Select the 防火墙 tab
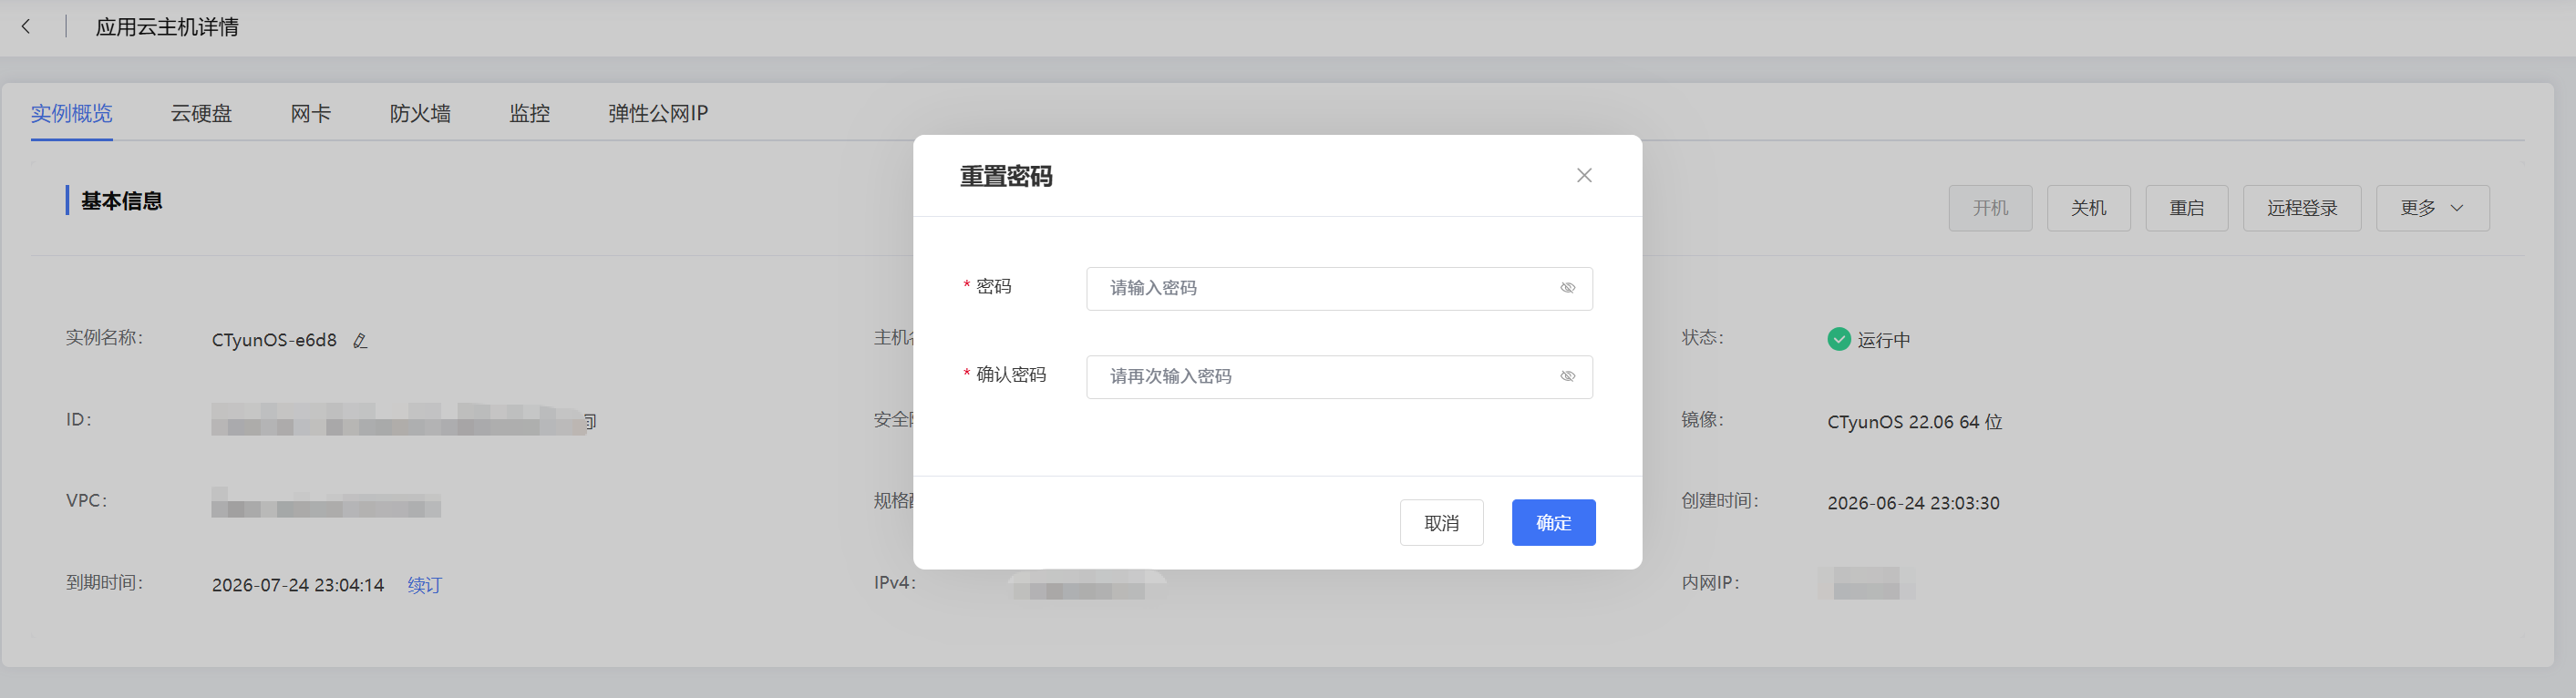 (x=420, y=113)
